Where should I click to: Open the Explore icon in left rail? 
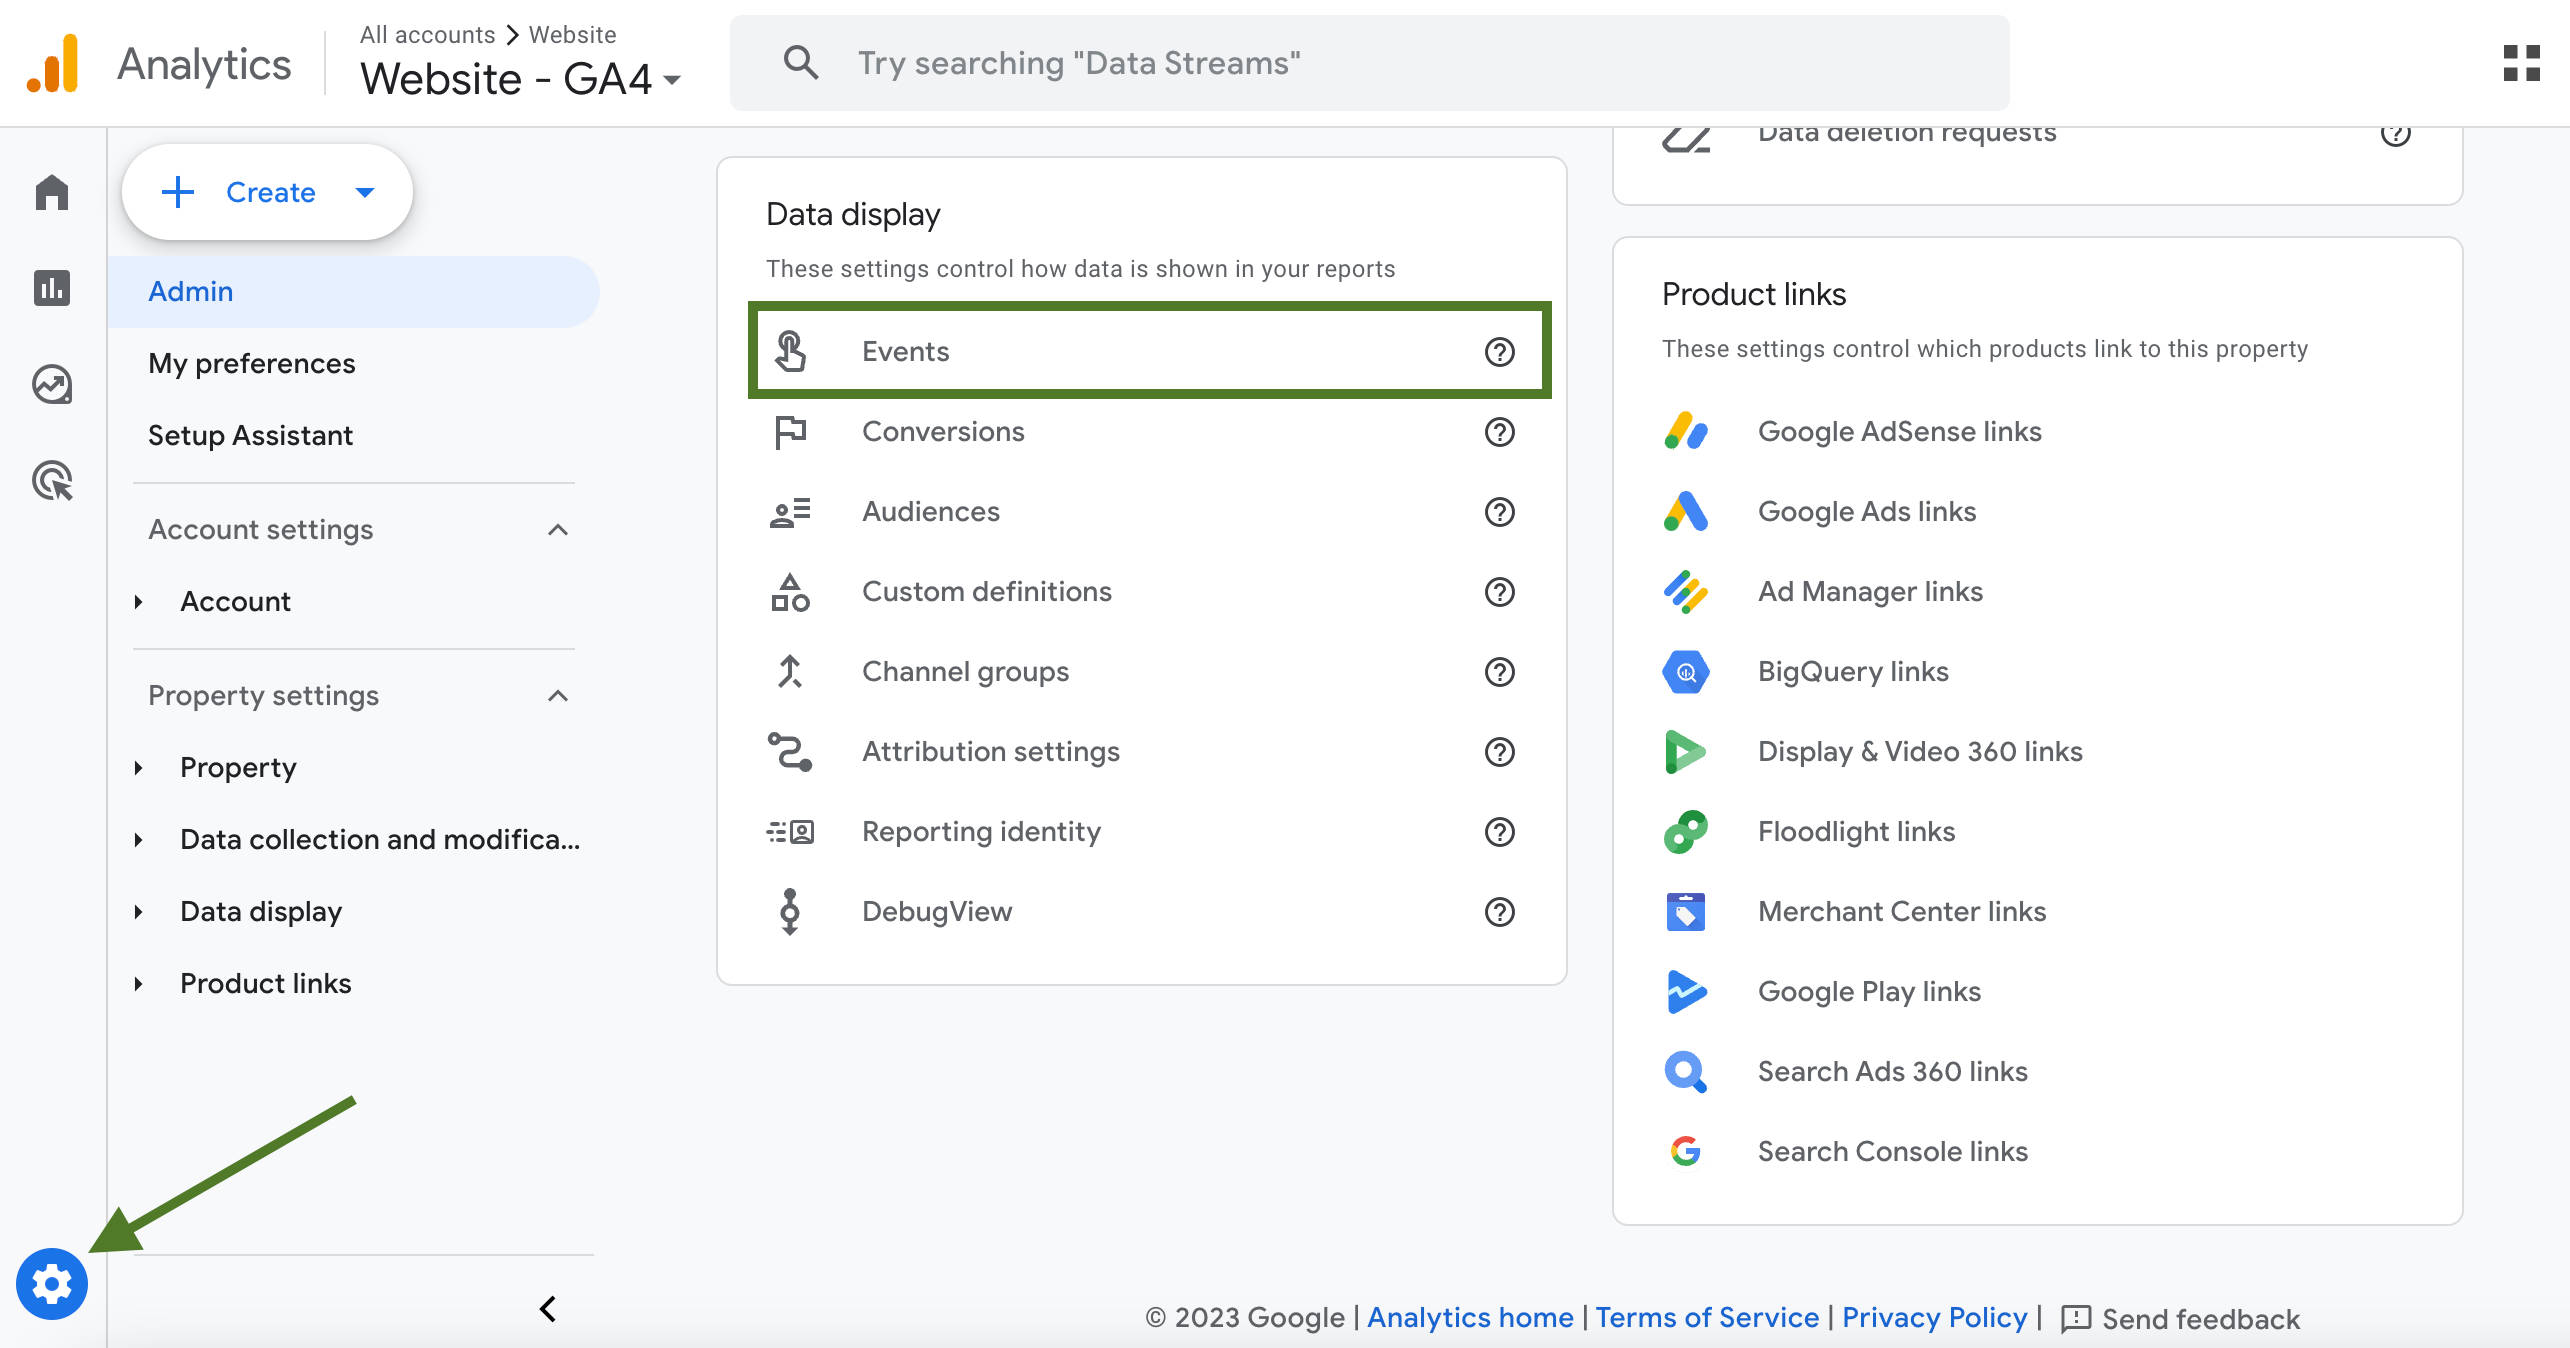click(52, 384)
